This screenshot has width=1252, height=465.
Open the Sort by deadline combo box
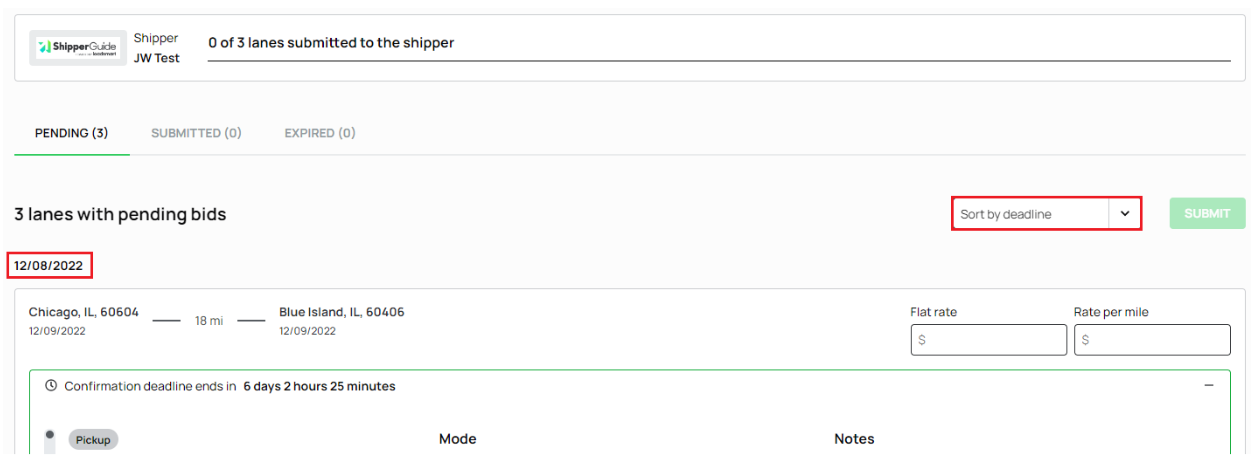(x=1046, y=214)
